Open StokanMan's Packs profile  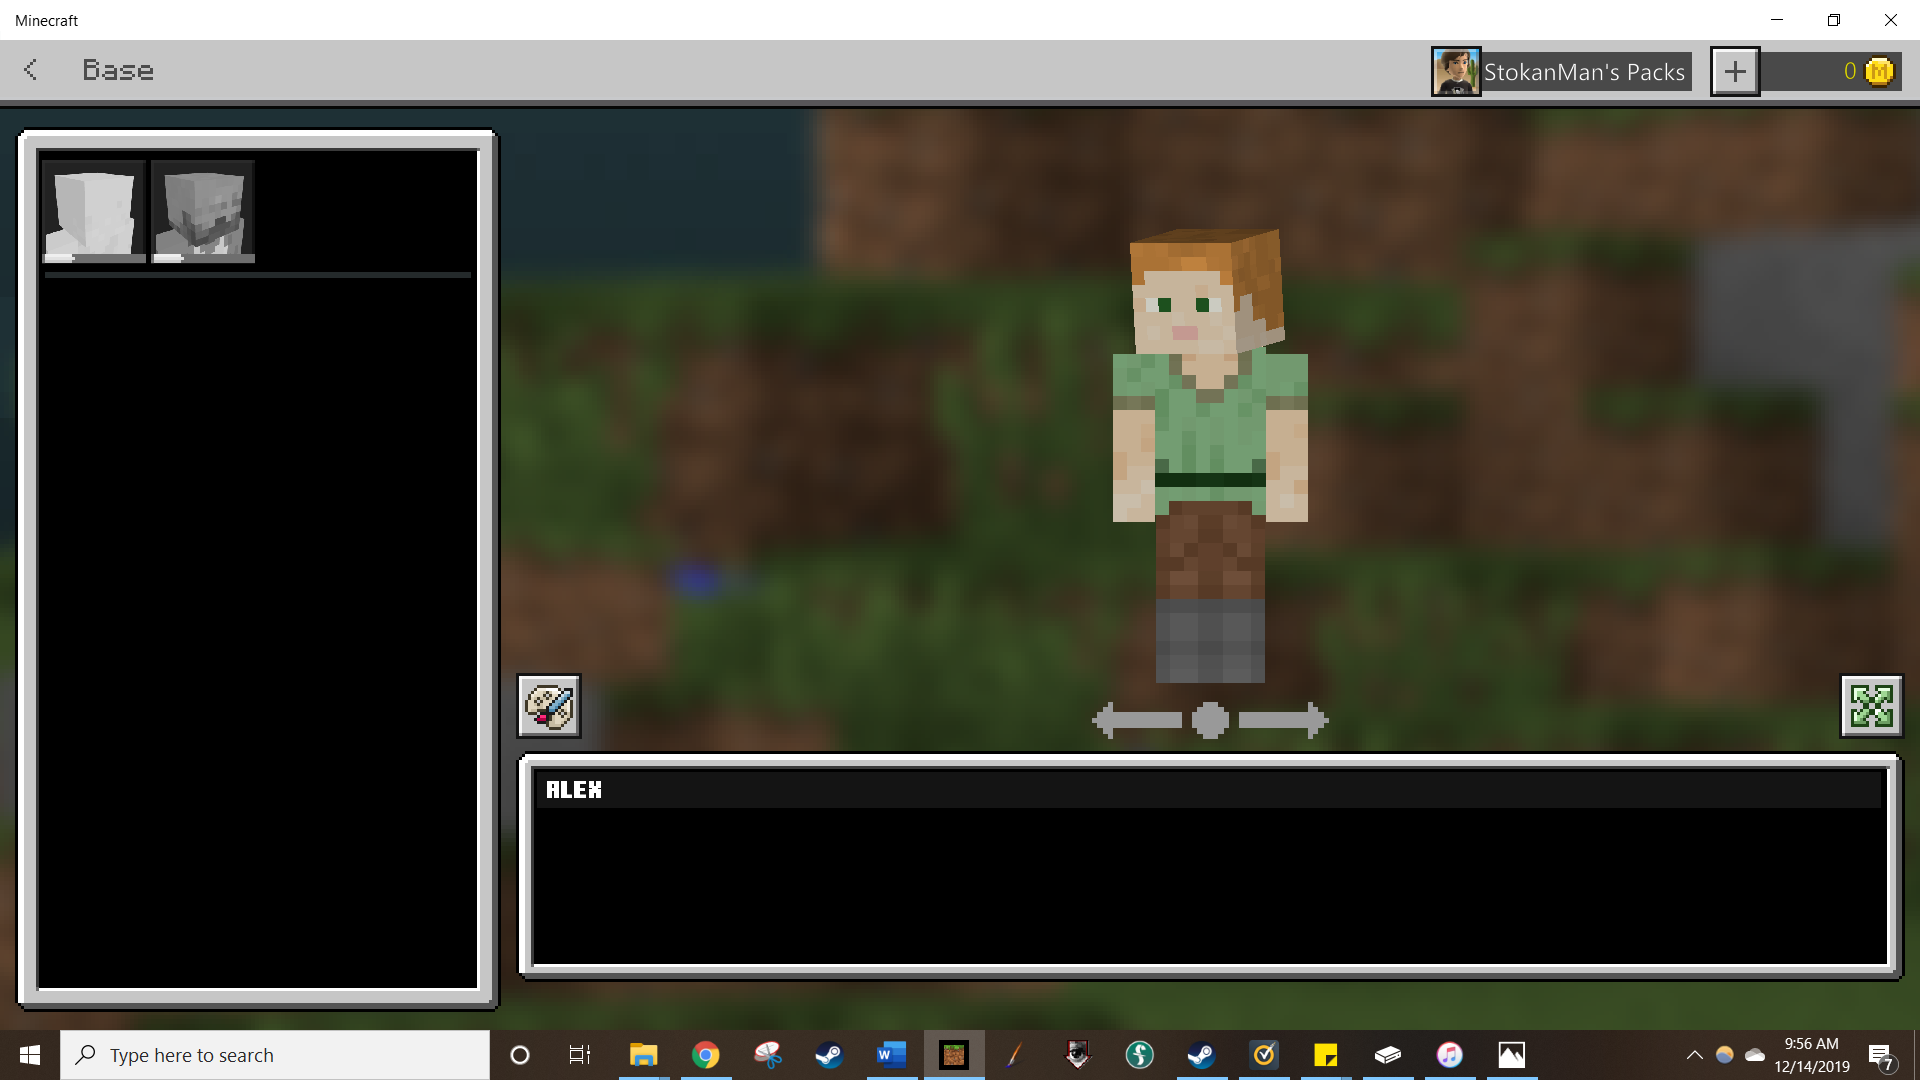click(x=1584, y=72)
